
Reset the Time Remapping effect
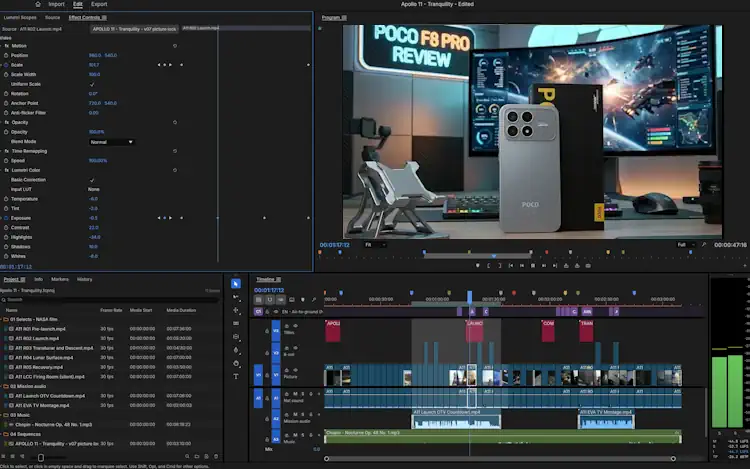click(x=175, y=151)
